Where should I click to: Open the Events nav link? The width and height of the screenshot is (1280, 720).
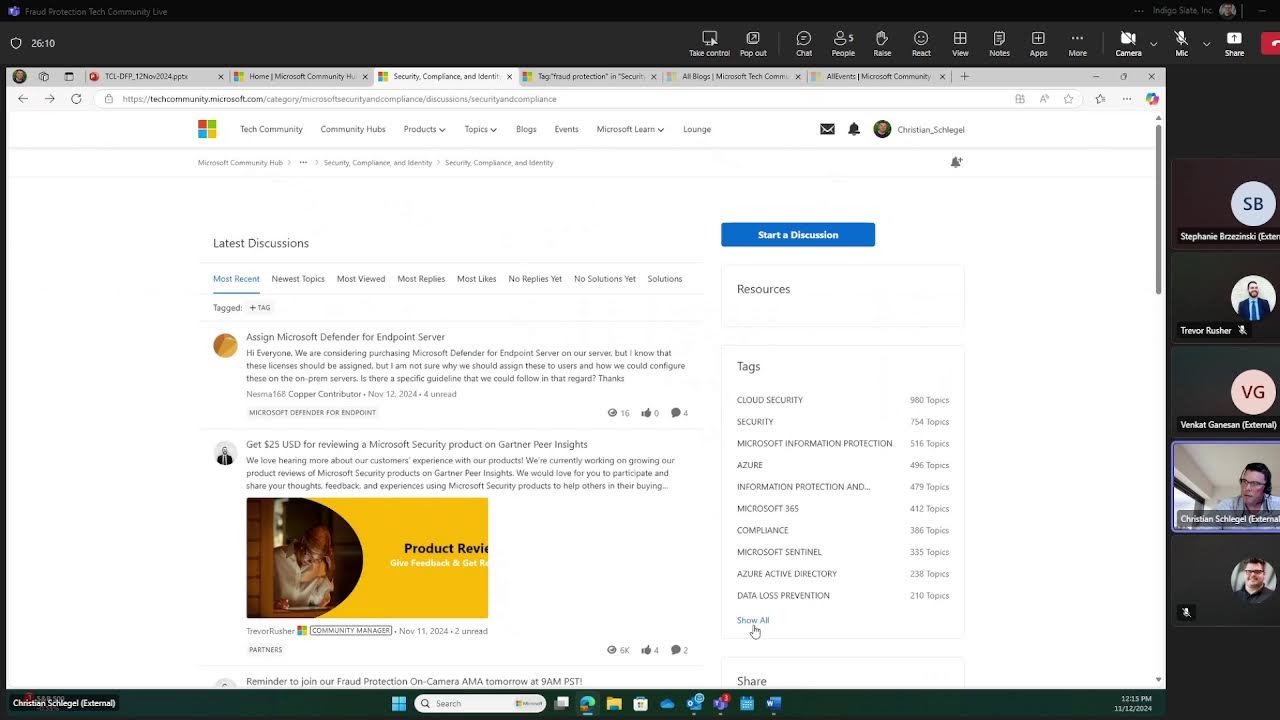566,129
